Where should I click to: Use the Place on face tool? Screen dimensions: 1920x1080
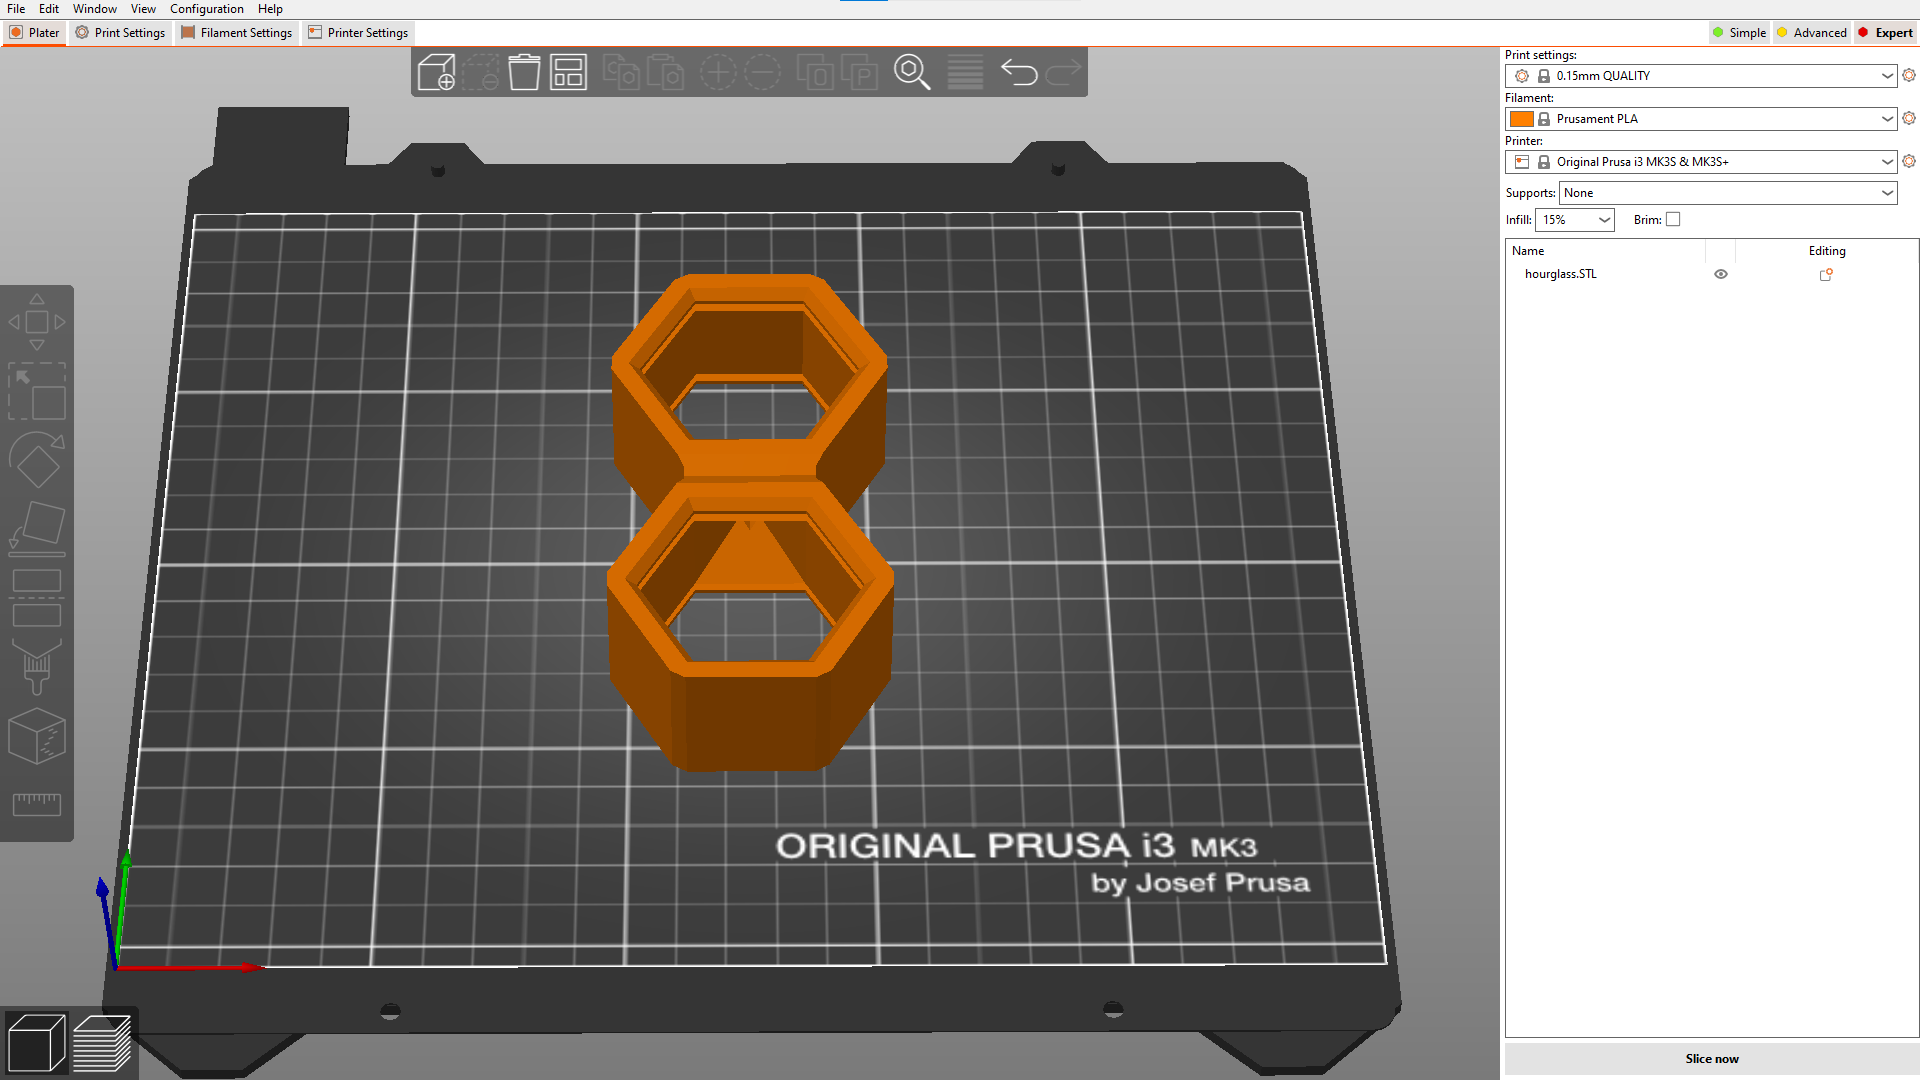(37, 527)
